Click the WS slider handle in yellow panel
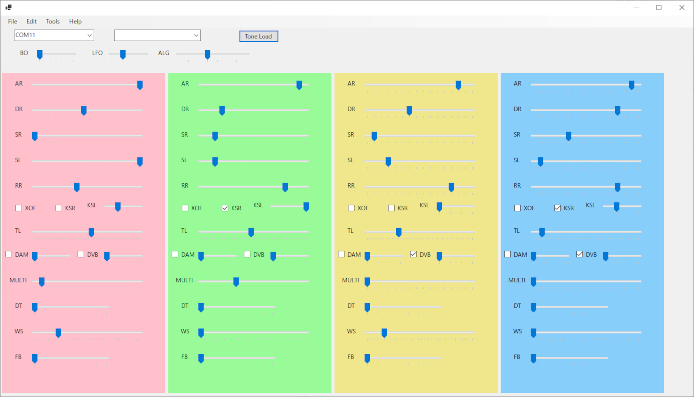The width and height of the screenshot is (694, 397). click(x=385, y=333)
